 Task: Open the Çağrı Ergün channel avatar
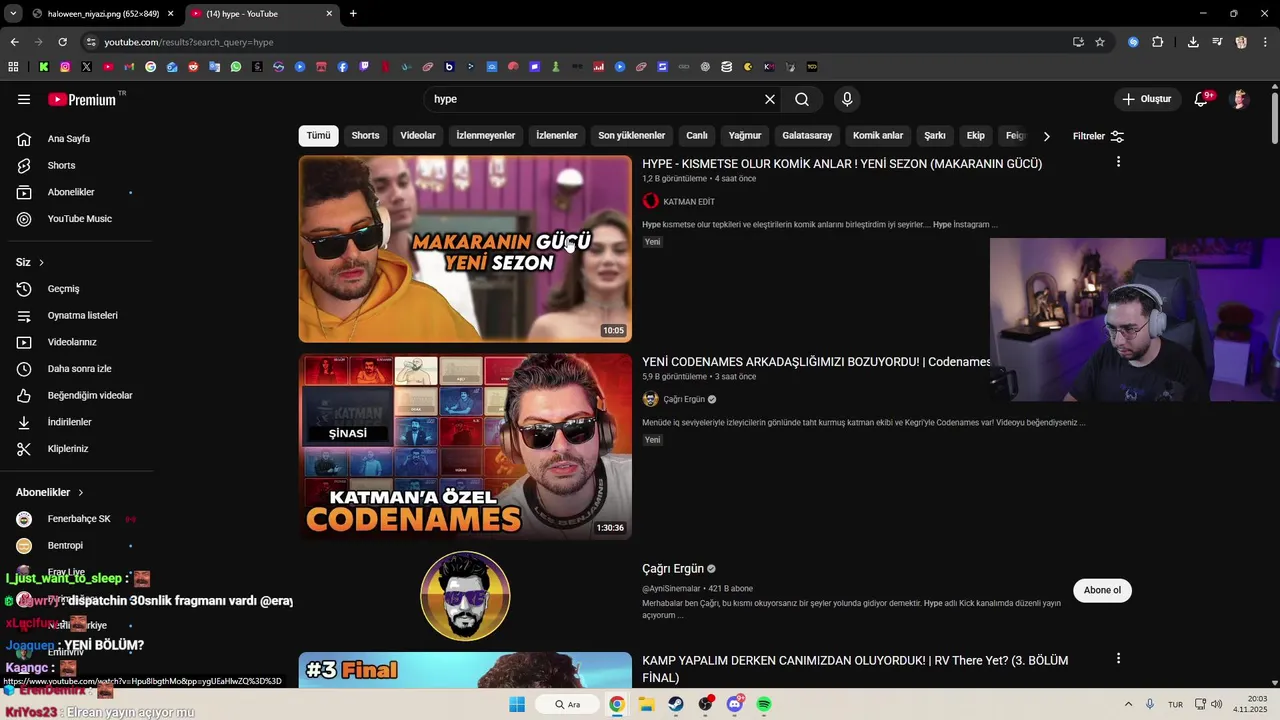(x=465, y=596)
